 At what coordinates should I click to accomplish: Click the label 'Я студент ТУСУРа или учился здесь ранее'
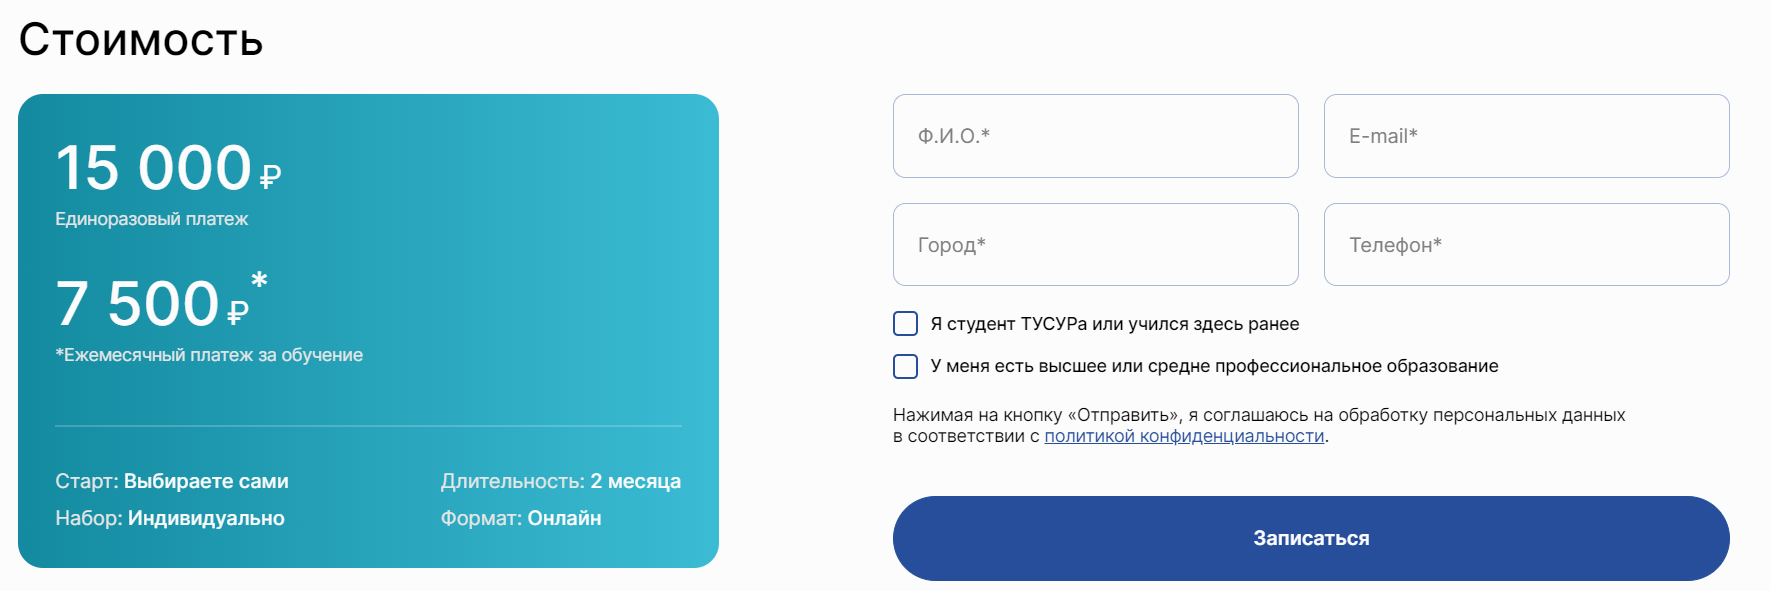pyautogui.click(x=1114, y=324)
